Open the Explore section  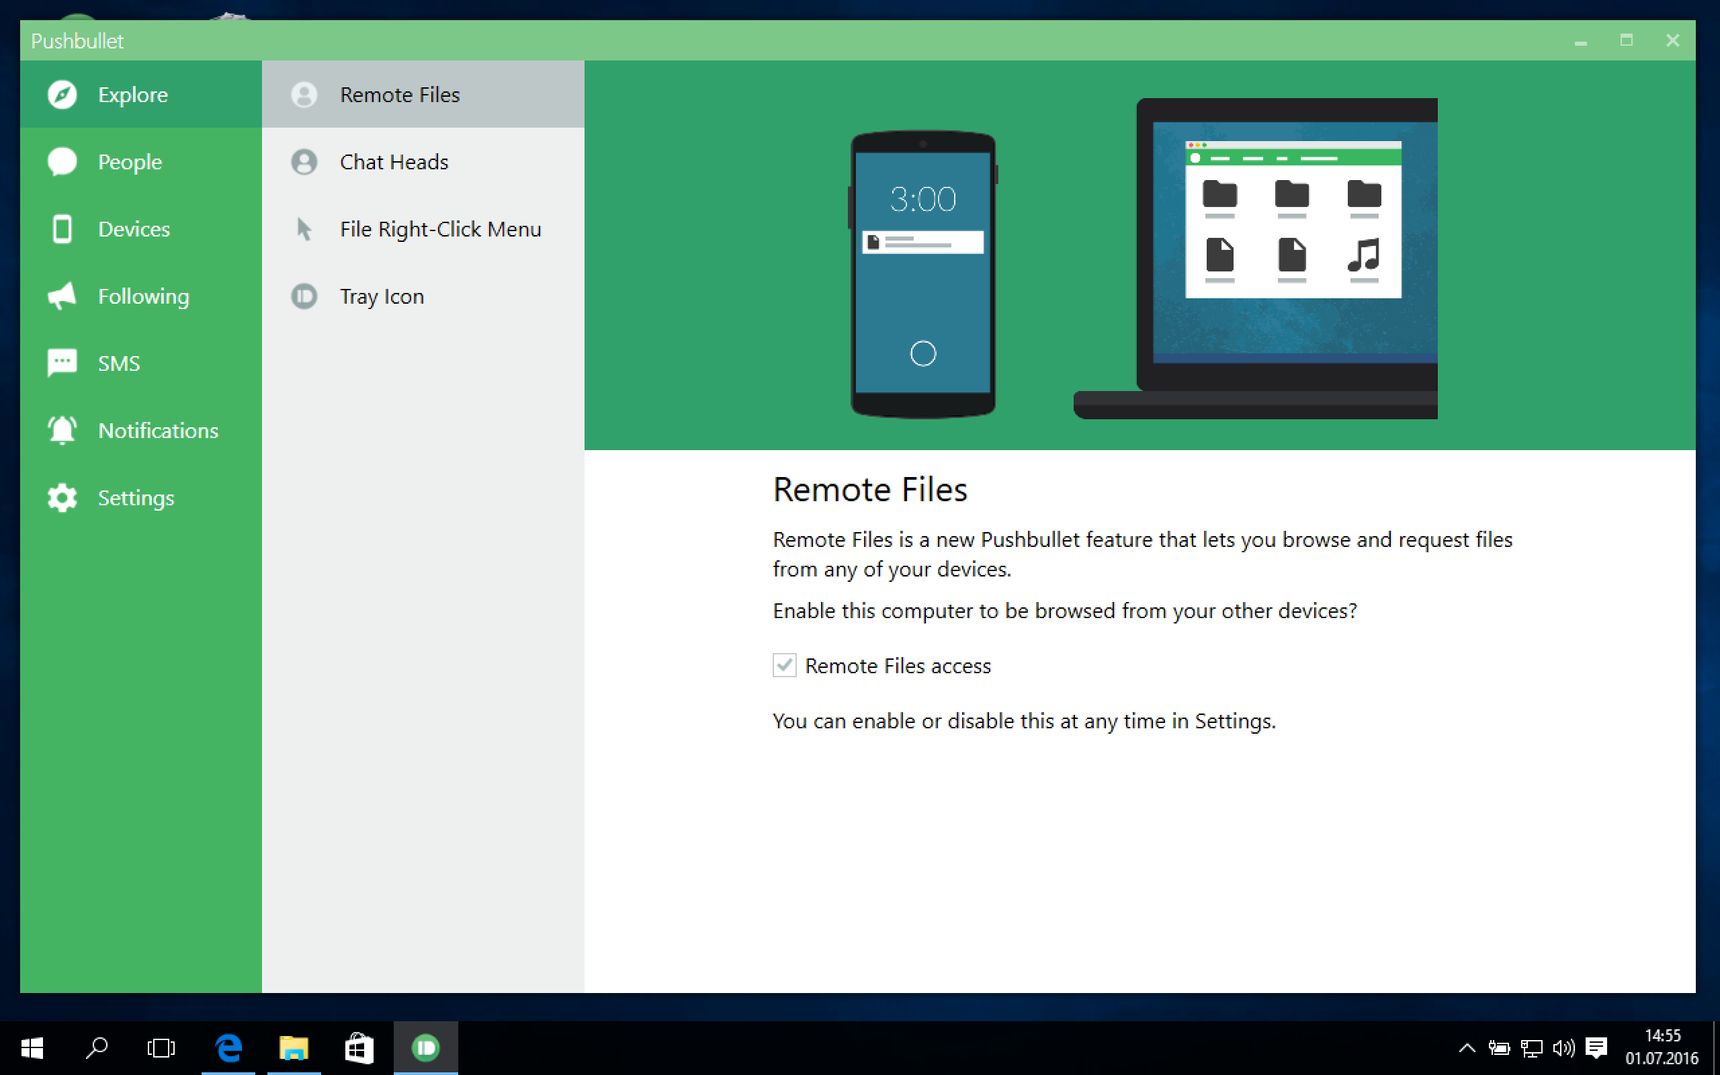(141, 94)
